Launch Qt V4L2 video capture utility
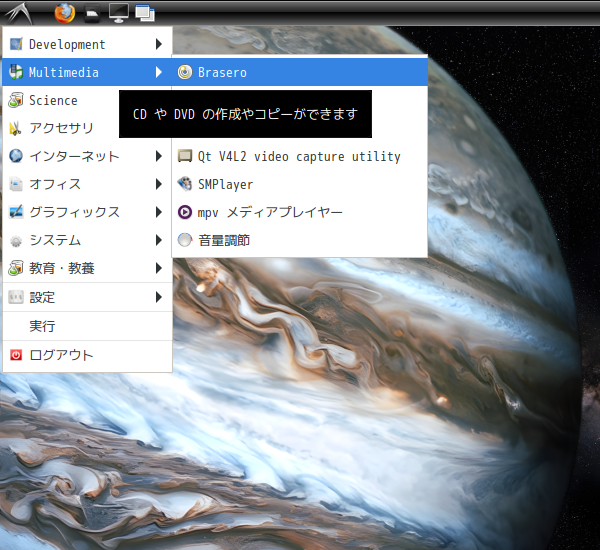The width and height of the screenshot is (600, 550). 300,156
